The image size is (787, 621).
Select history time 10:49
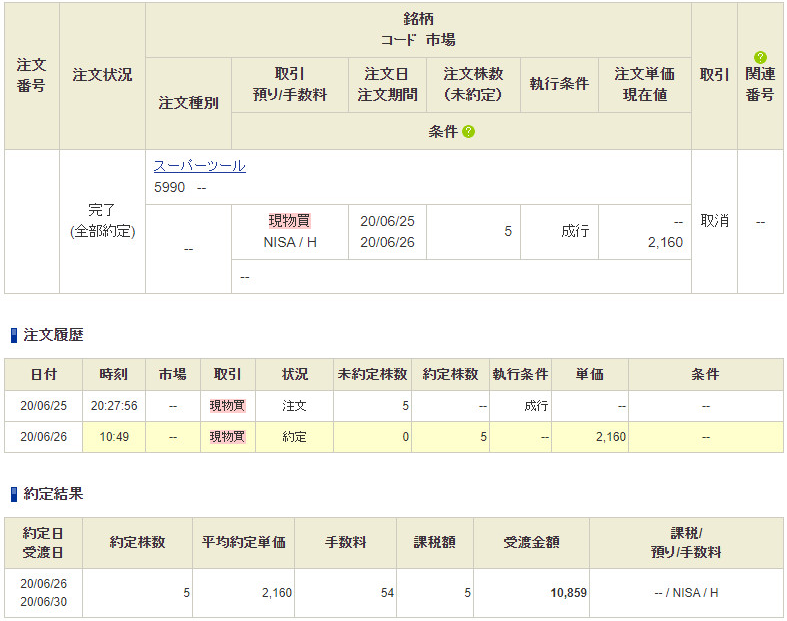pos(114,437)
